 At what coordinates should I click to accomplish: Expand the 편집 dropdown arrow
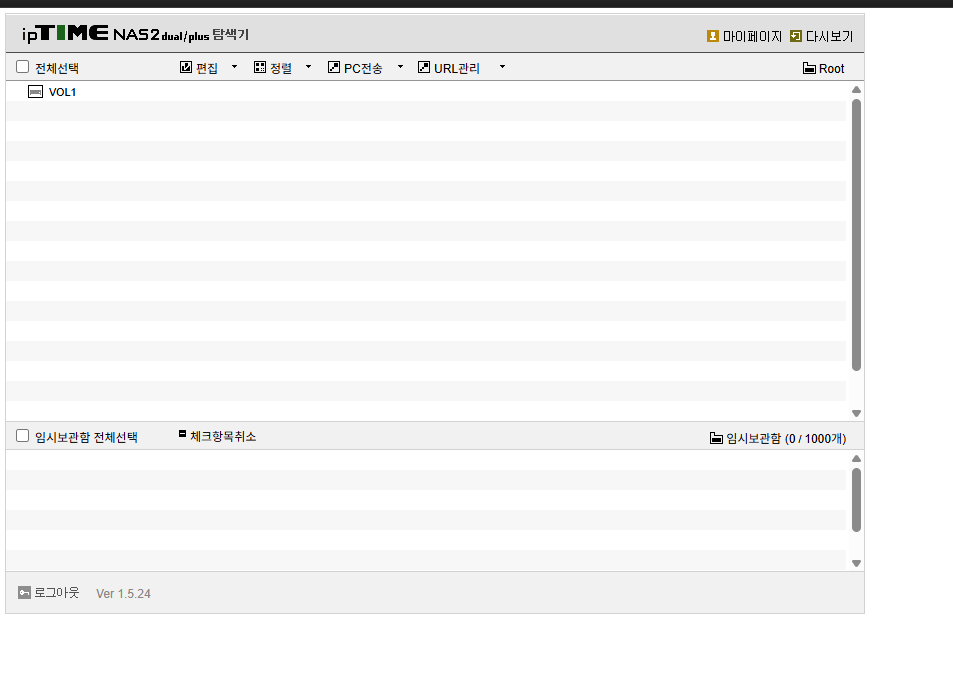point(235,67)
